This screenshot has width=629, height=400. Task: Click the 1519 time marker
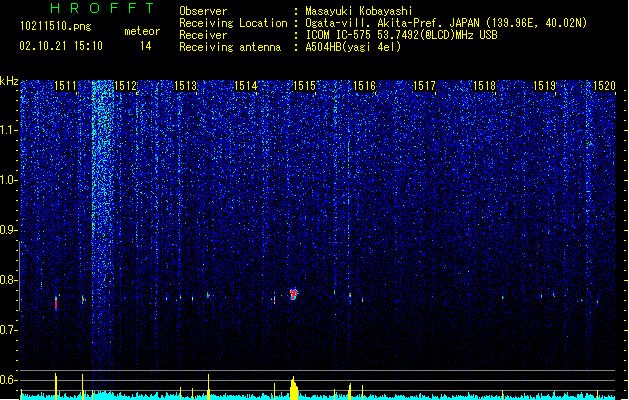[544, 86]
